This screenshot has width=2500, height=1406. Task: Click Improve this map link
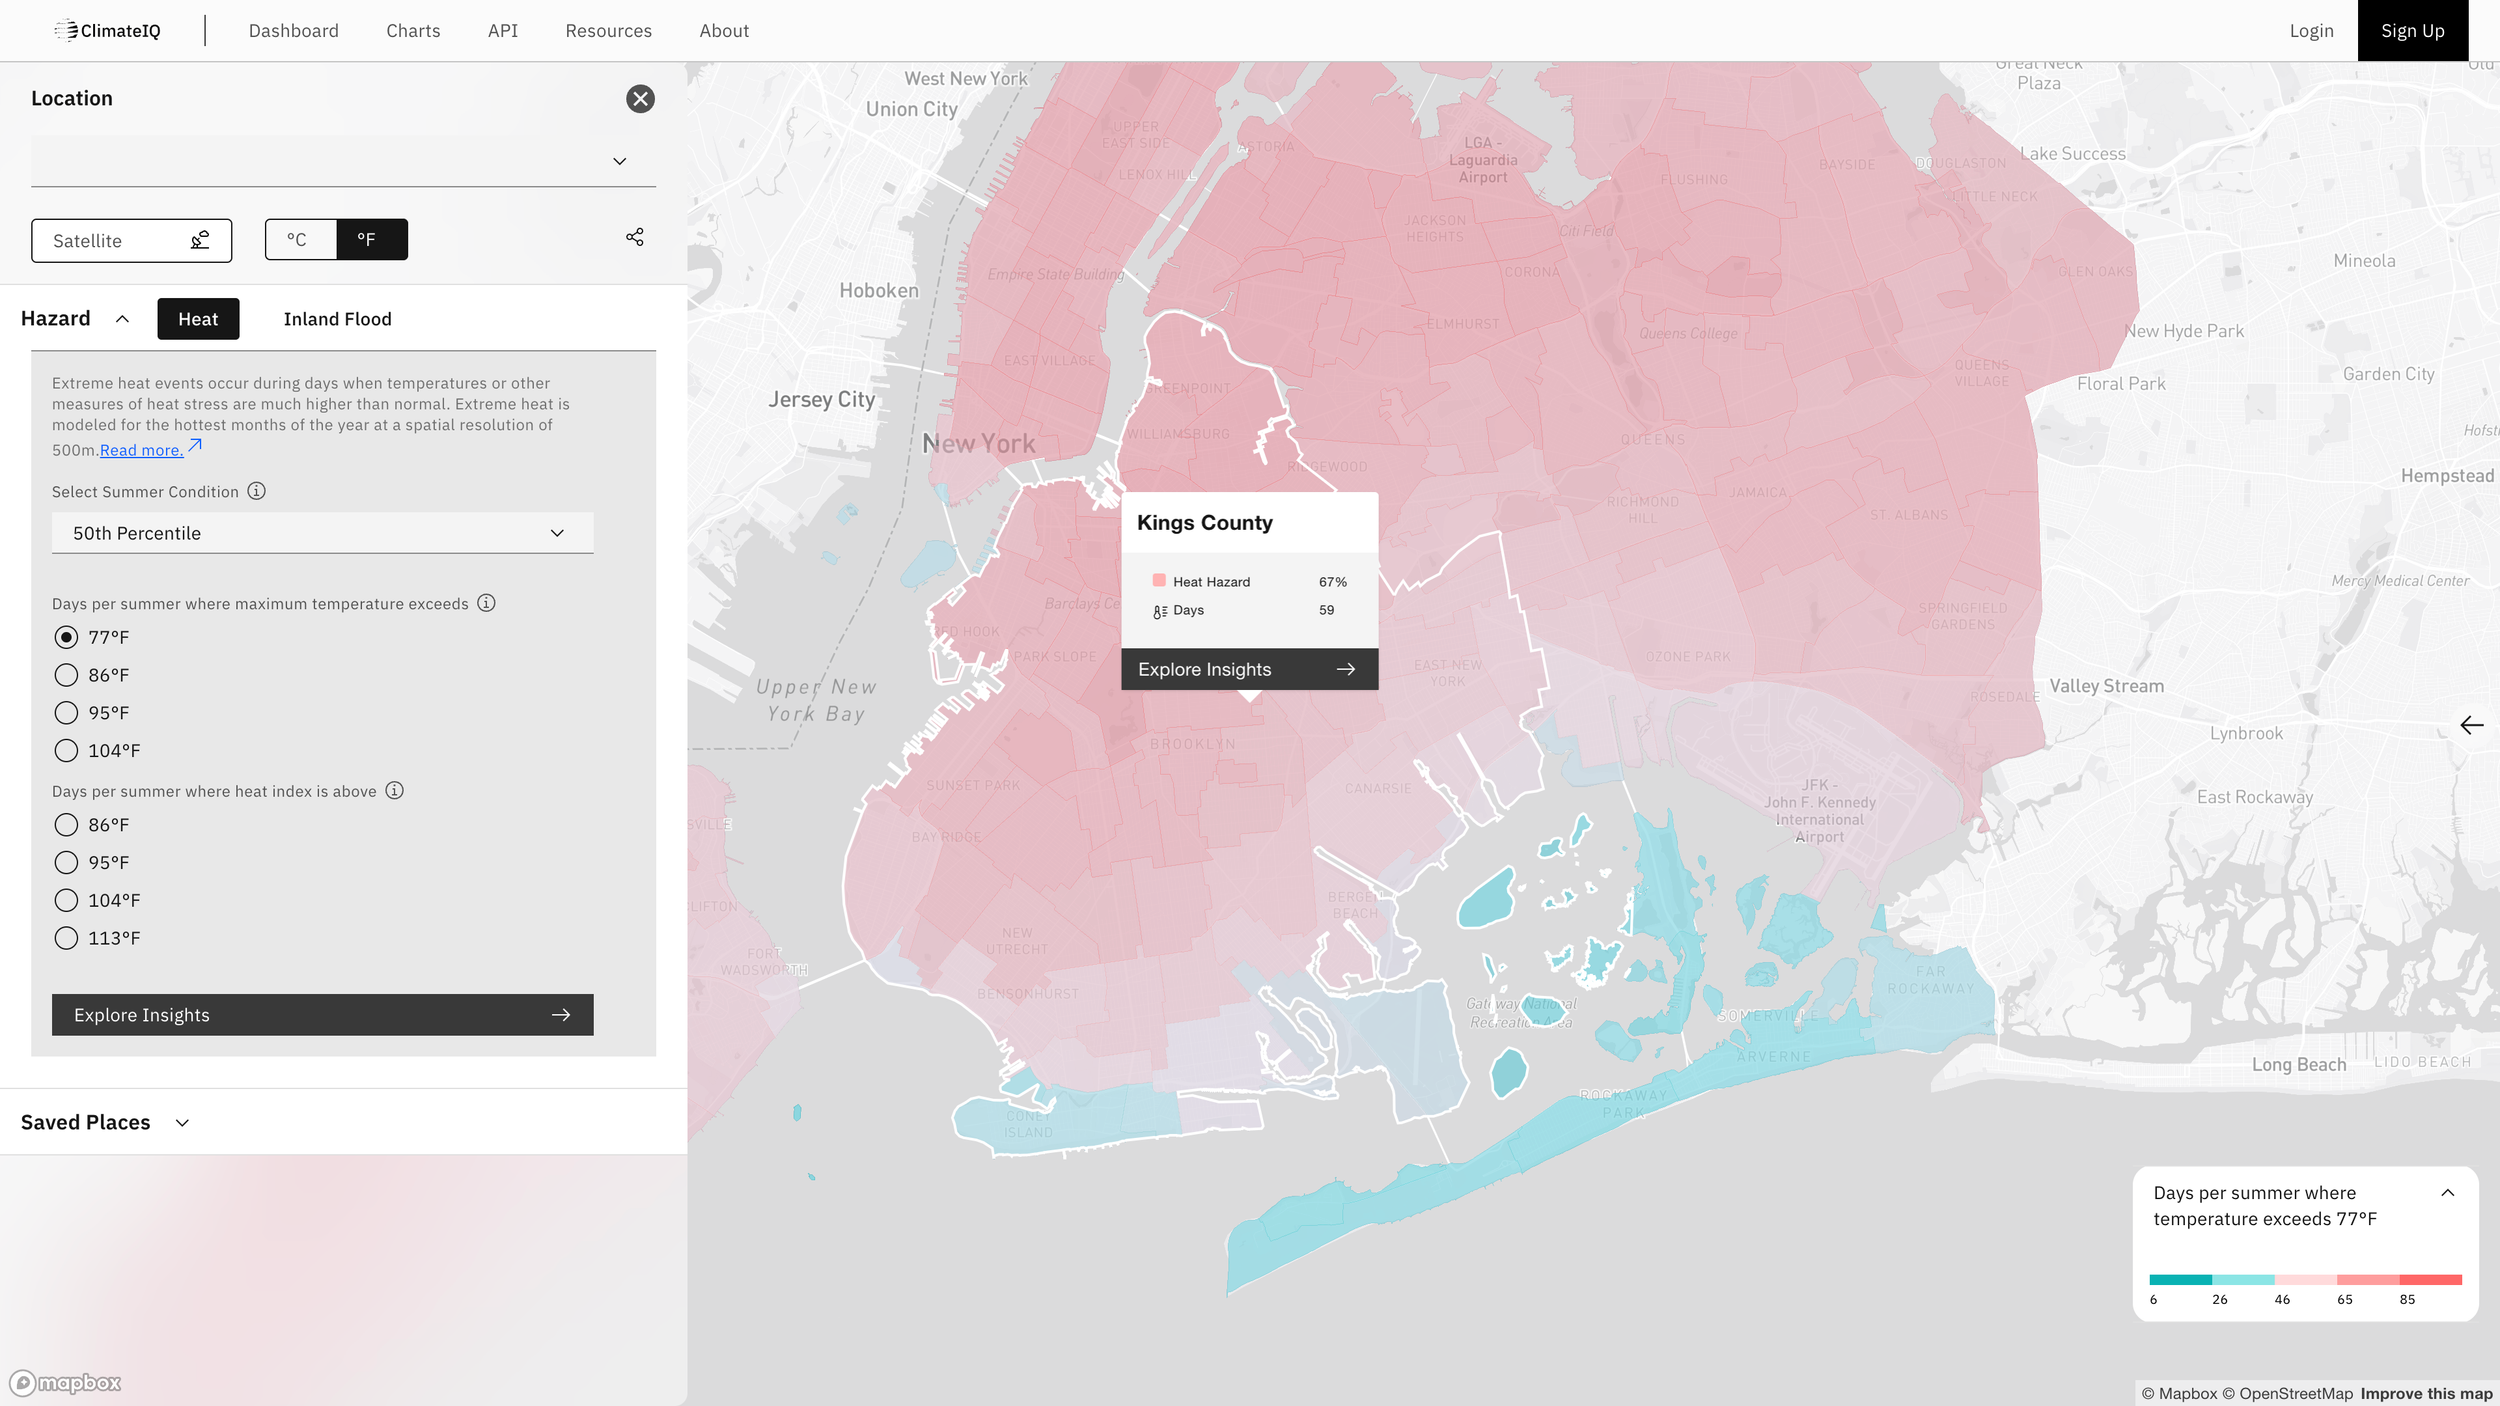[2426, 1394]
